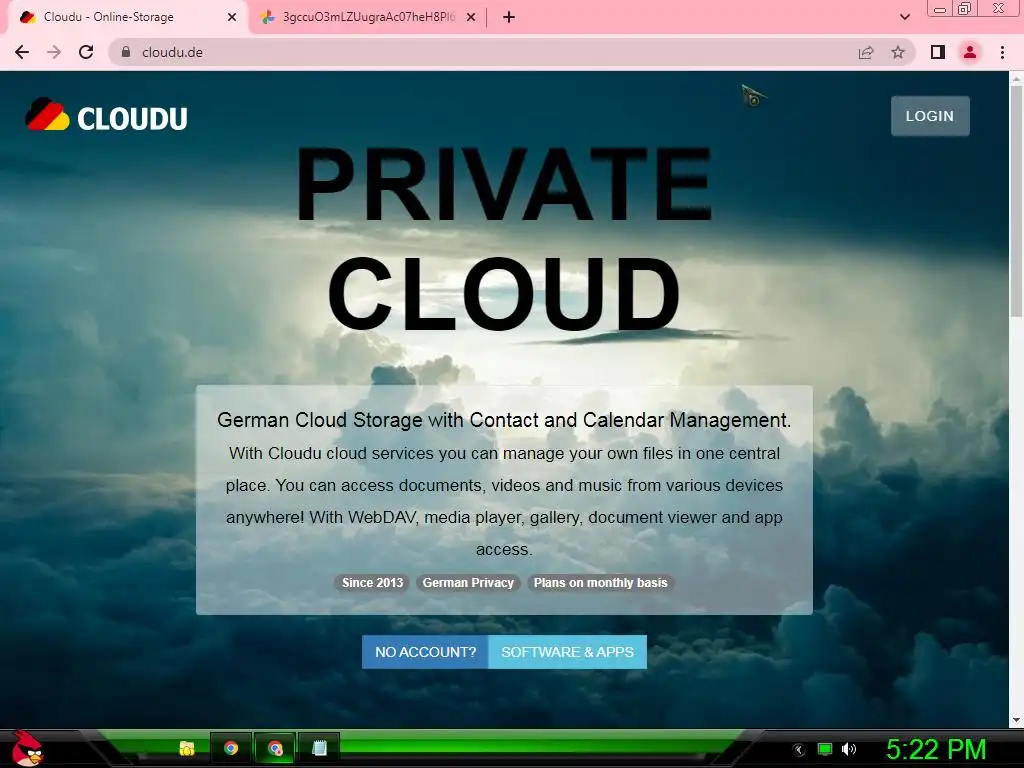Image resolution: width=1024 pixels, height=768 pixels.
Task: Click the browser forward arrow
Action: click(x=54, y=52)
